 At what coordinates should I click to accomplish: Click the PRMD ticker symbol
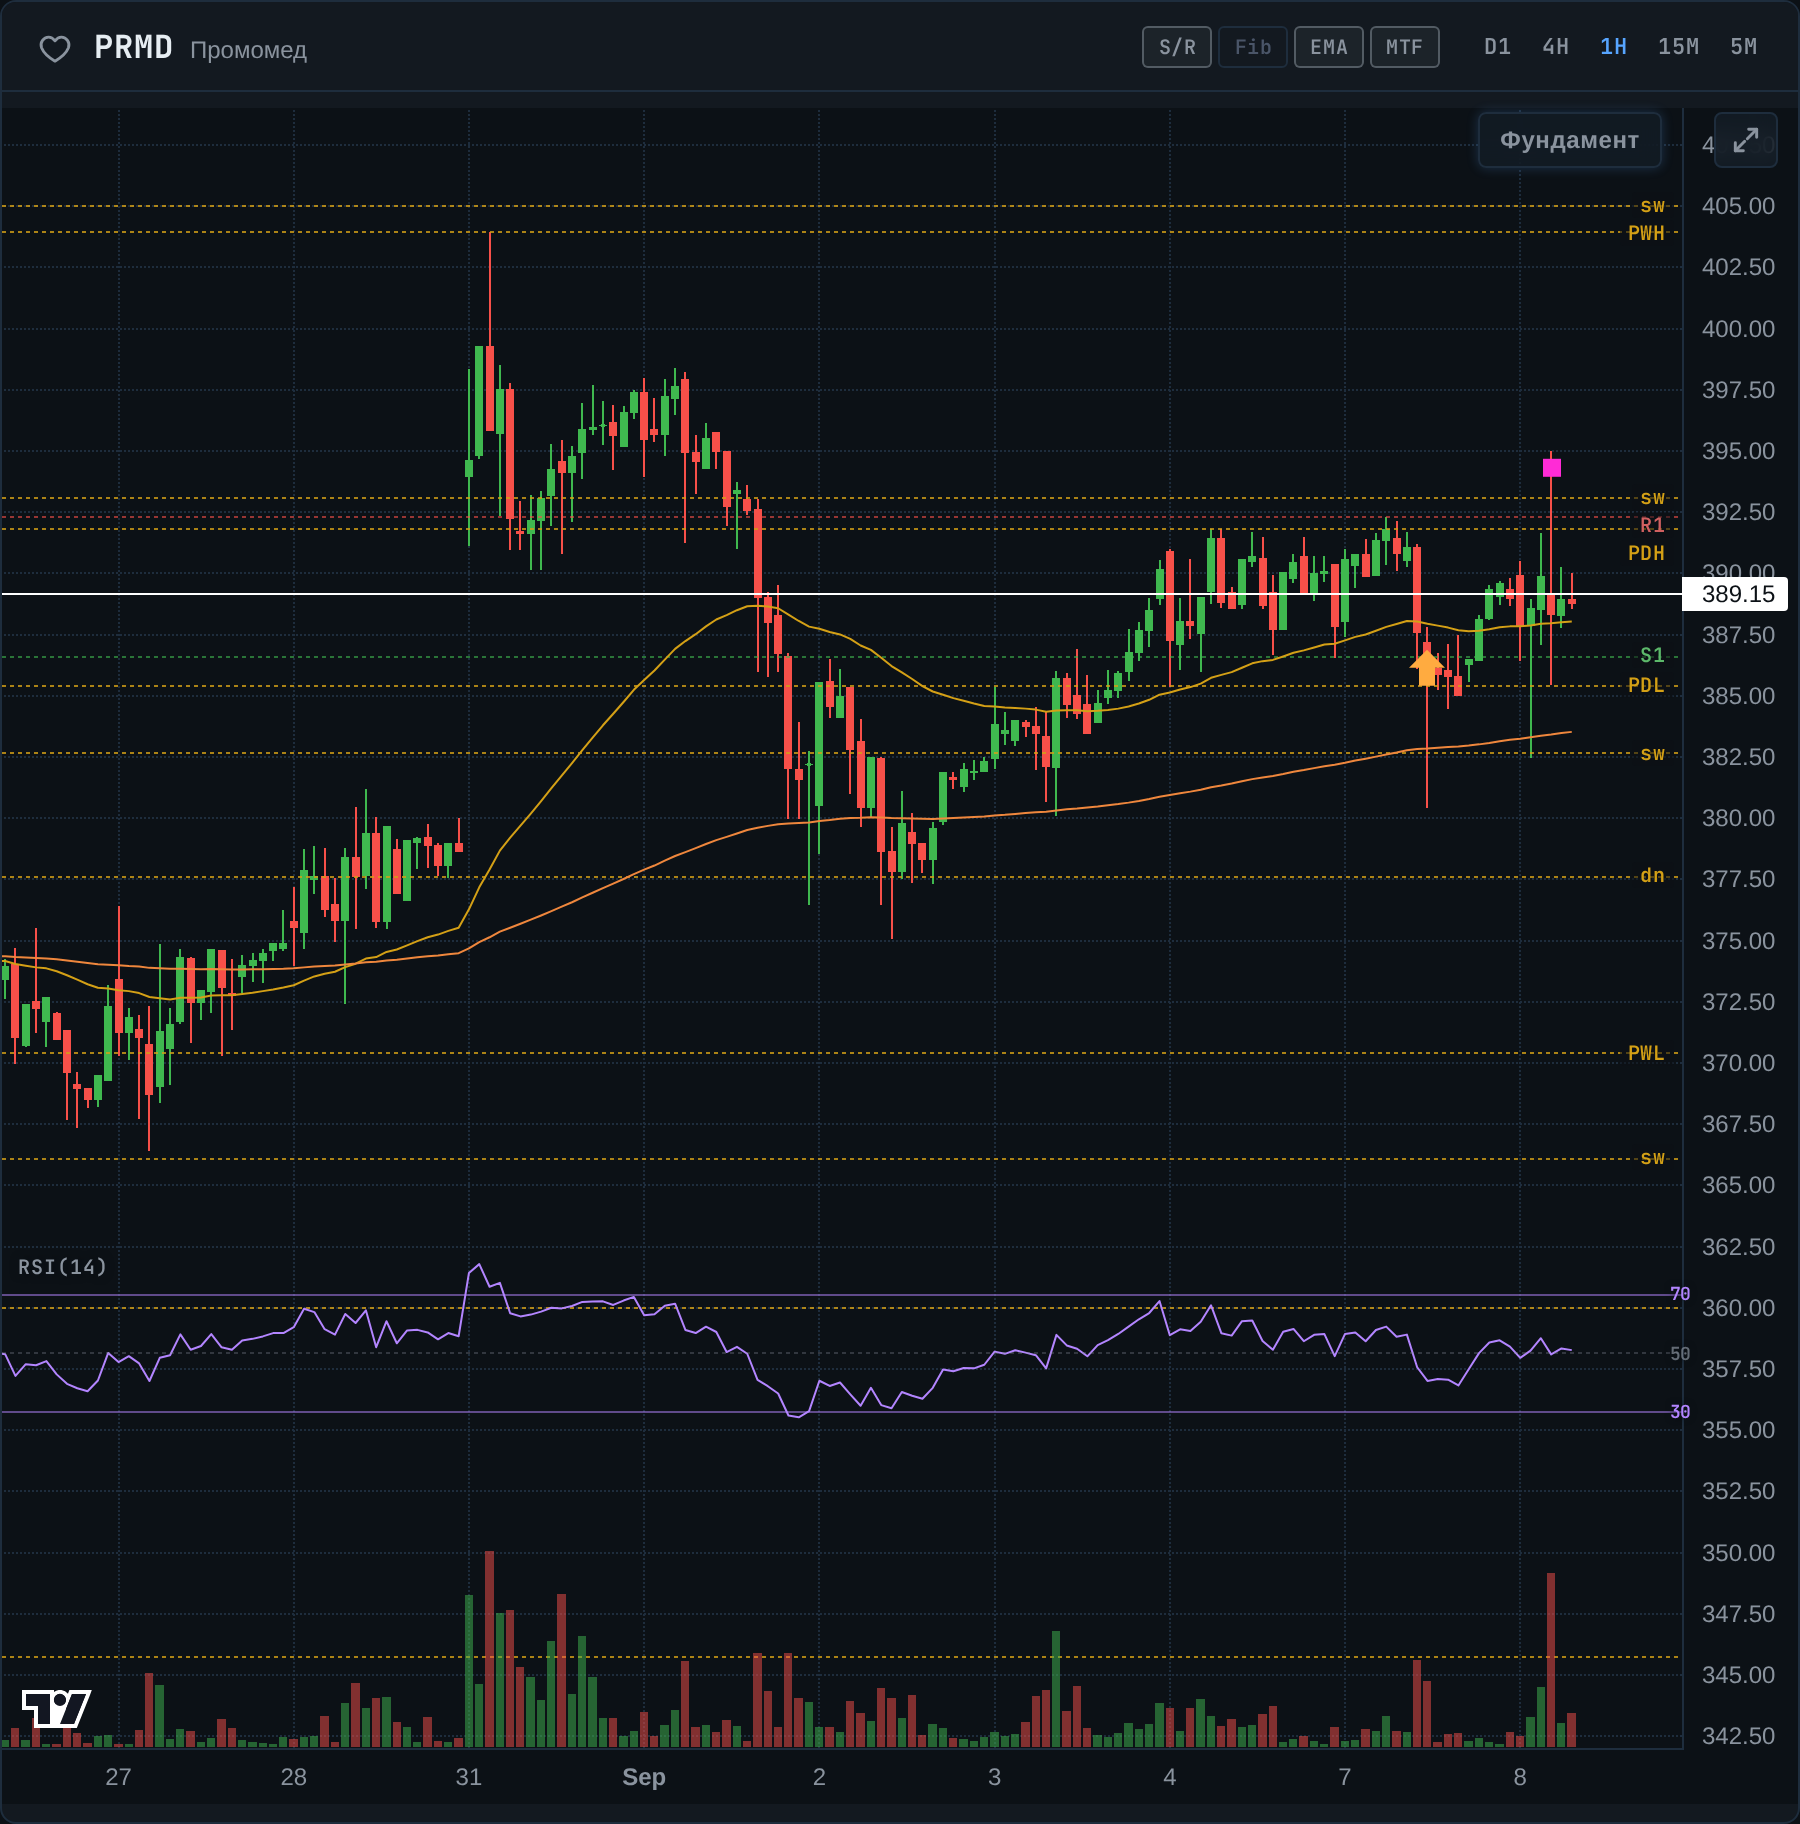(134, 47)
